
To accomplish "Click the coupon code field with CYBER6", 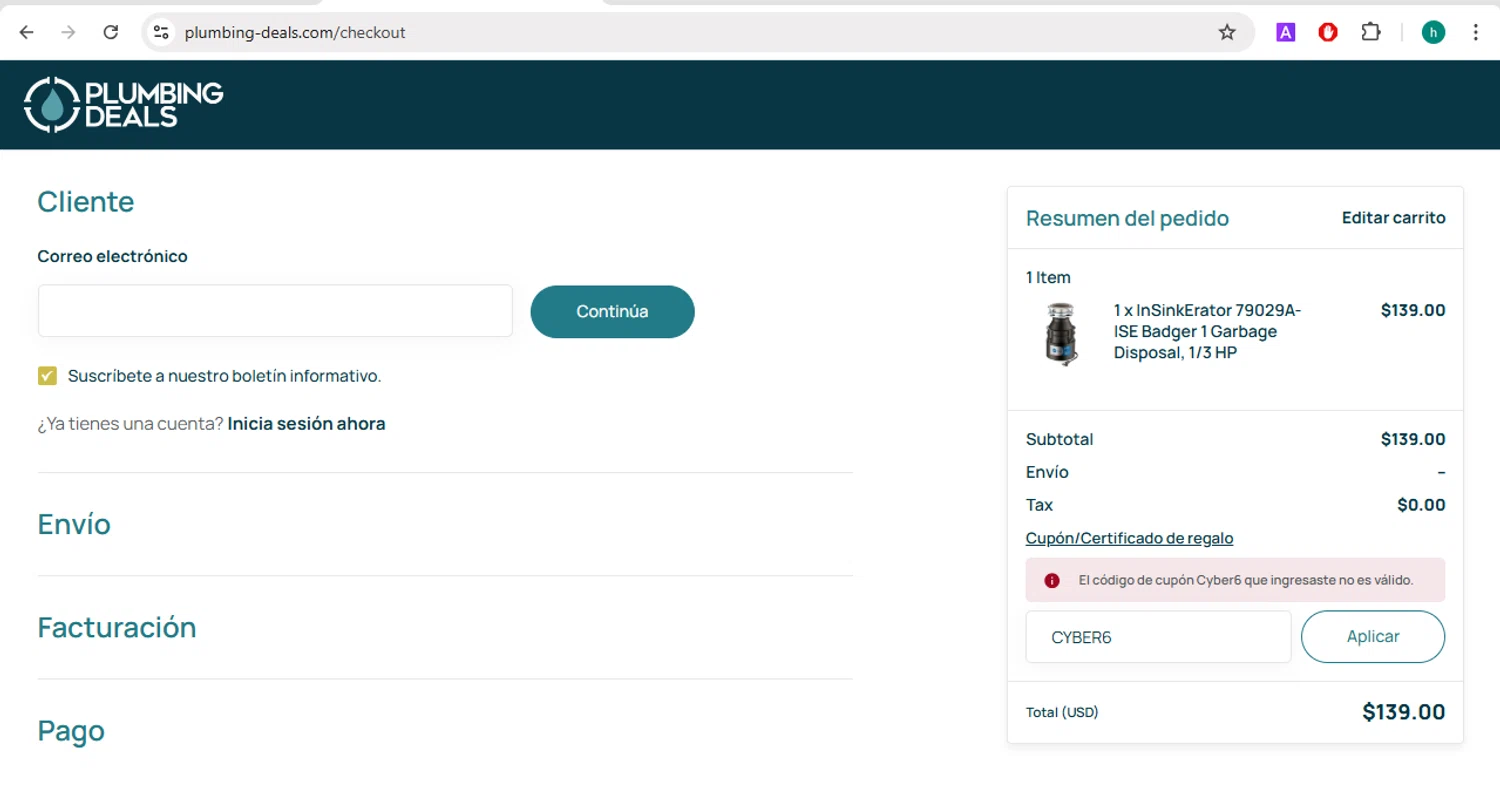I will (1158, 637).
